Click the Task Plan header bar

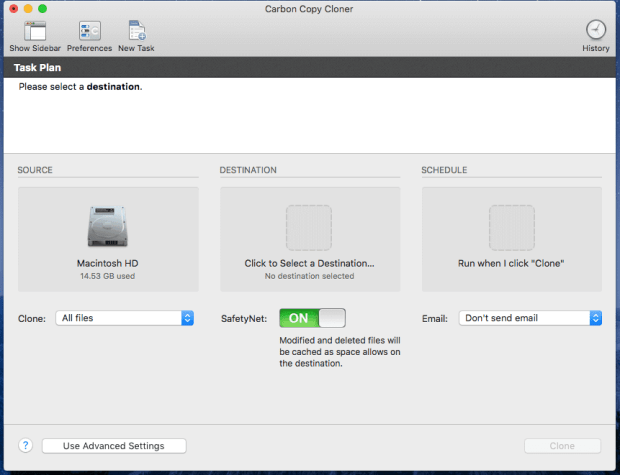[310, 67]
